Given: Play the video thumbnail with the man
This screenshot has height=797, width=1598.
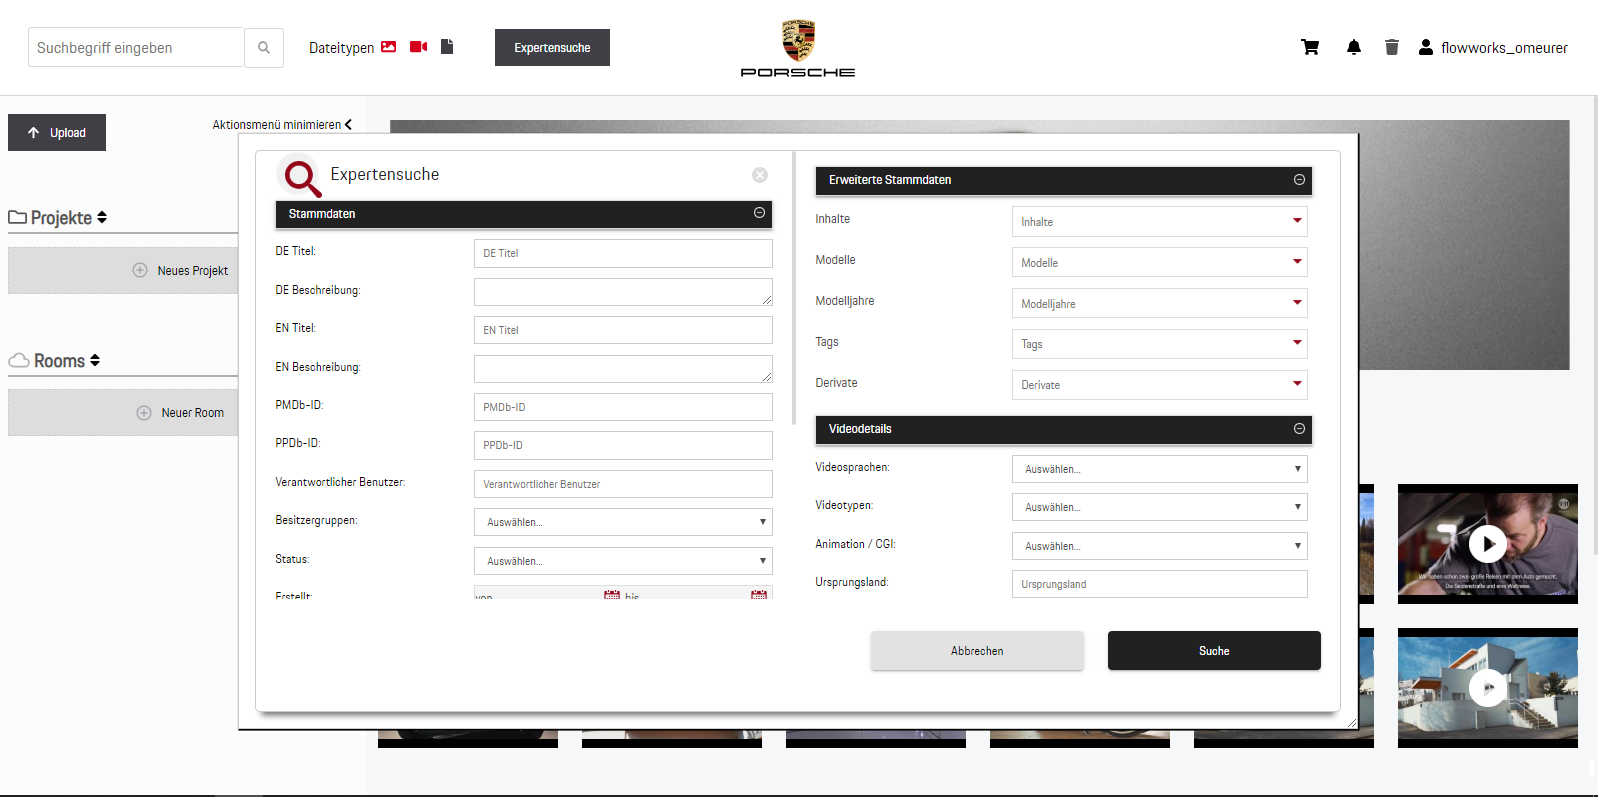Looking at the screenshot, I should pos(1487,544).
